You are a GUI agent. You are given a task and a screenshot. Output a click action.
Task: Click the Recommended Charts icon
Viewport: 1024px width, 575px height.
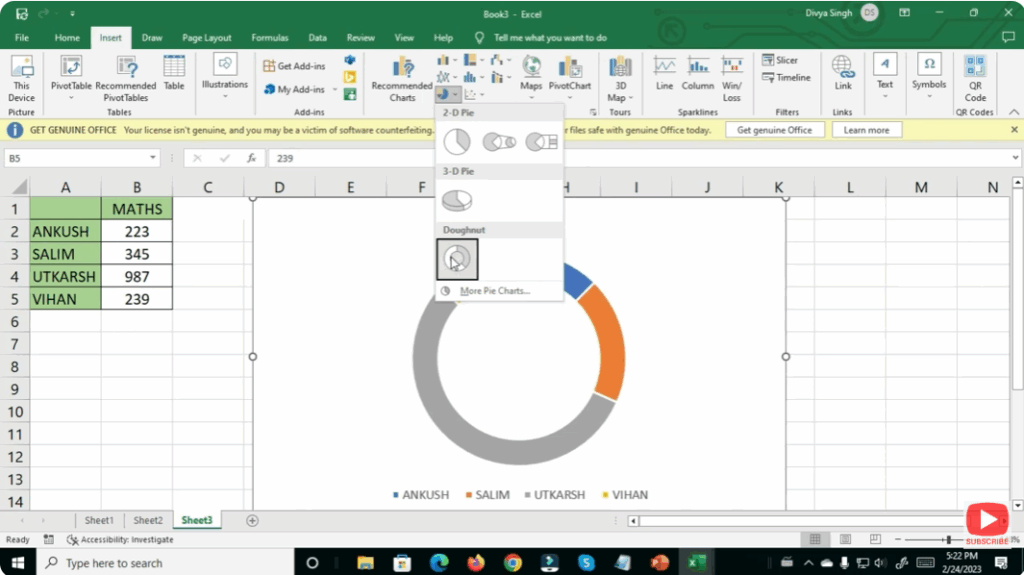click(x=402, y=78)
